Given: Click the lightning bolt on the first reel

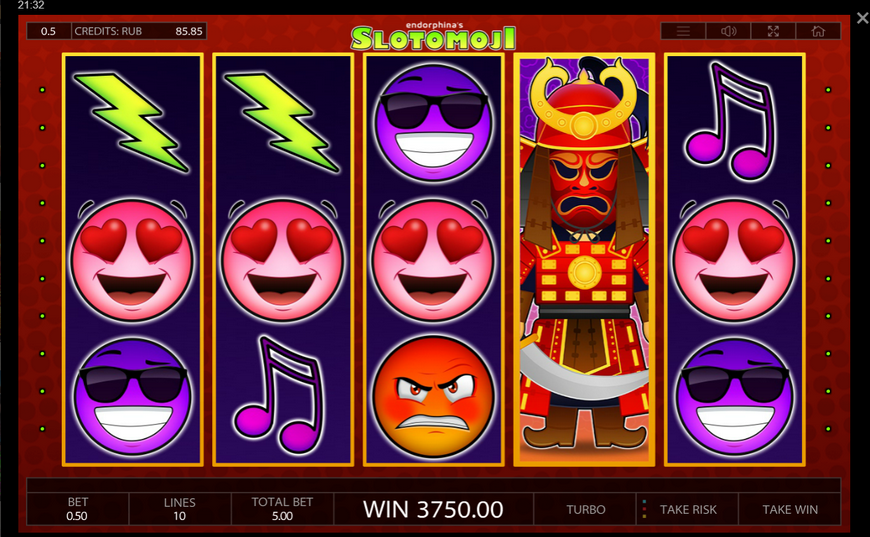Looking at the screenshot, I should tap(132, 121).
